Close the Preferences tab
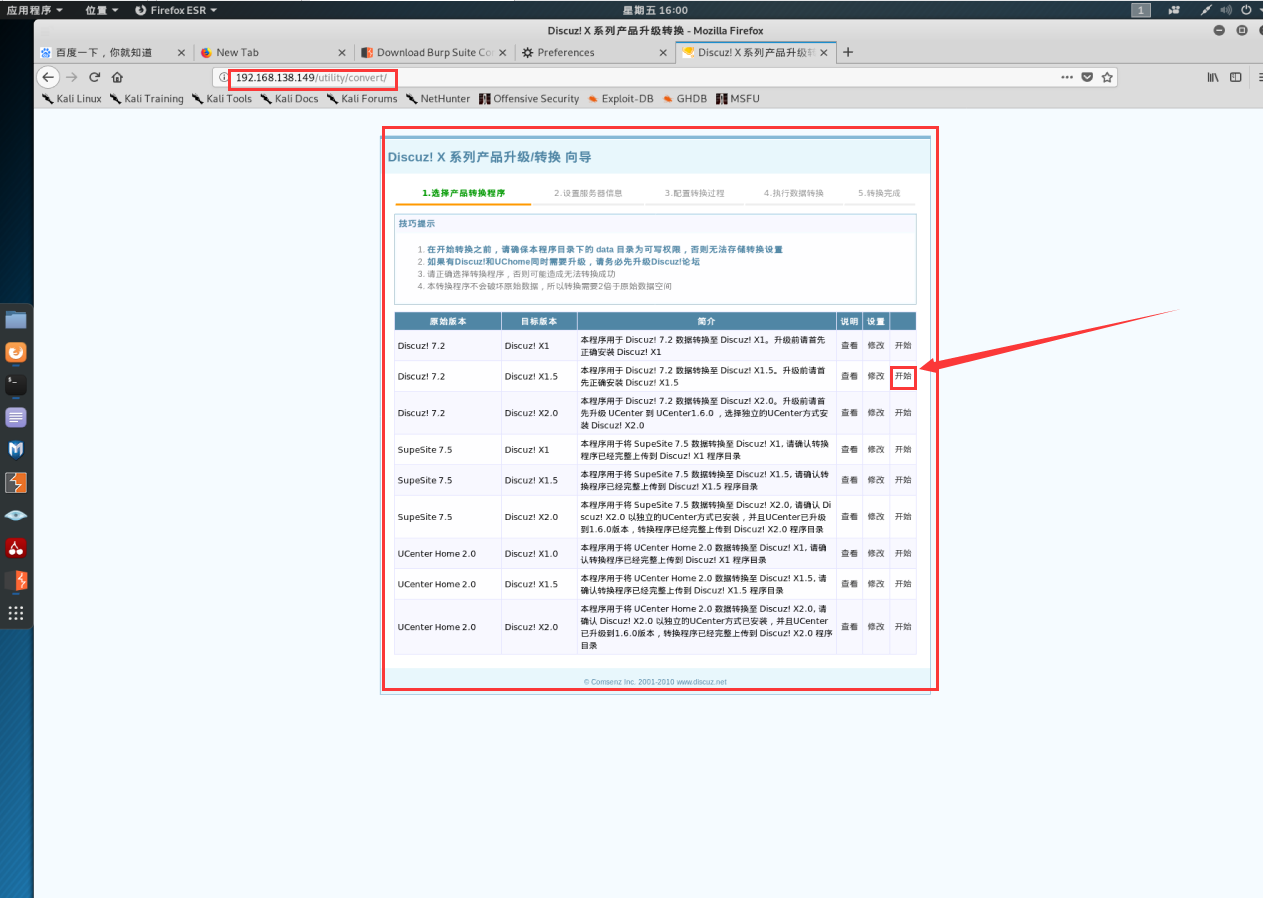1263x898 pixels. (662, 53)
